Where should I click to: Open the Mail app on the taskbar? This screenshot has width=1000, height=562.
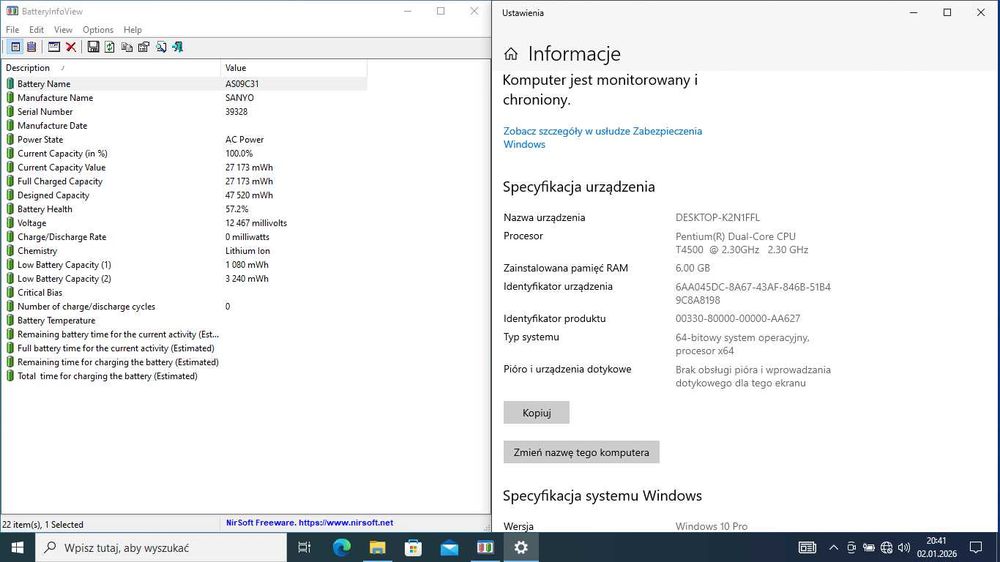coord(449,547)
